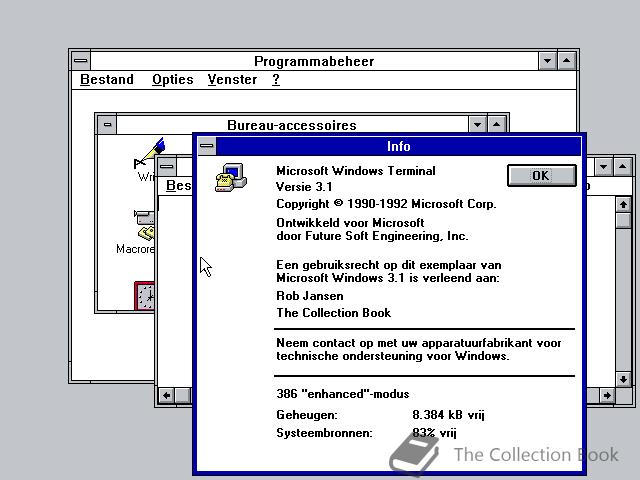Open the ? help menu in Programmabeheer
Viewport: 640px width, 480px height.
(276, 79)
